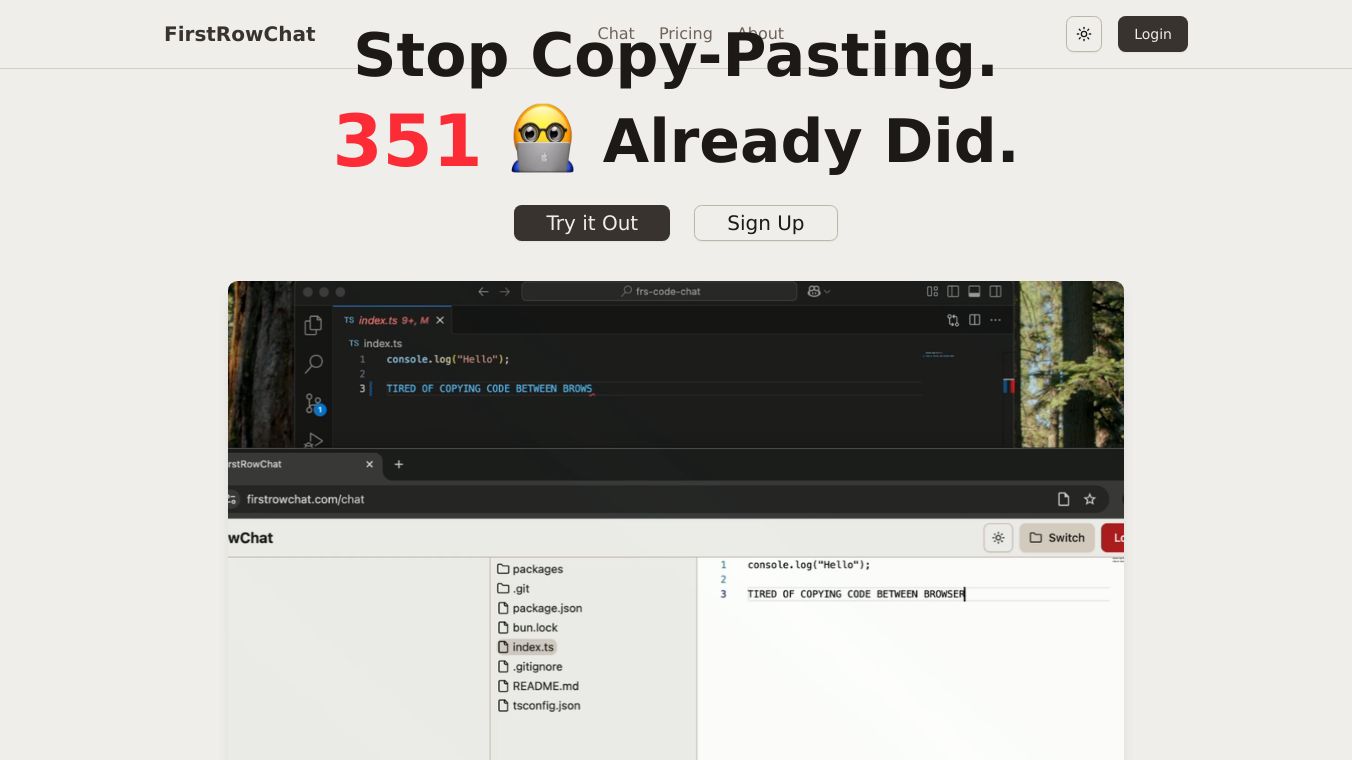1352x760 pixels.
Task: Click the TIRED OF COPYING CODE BETWEEN BROWS line
Action: tap(489, 388)
